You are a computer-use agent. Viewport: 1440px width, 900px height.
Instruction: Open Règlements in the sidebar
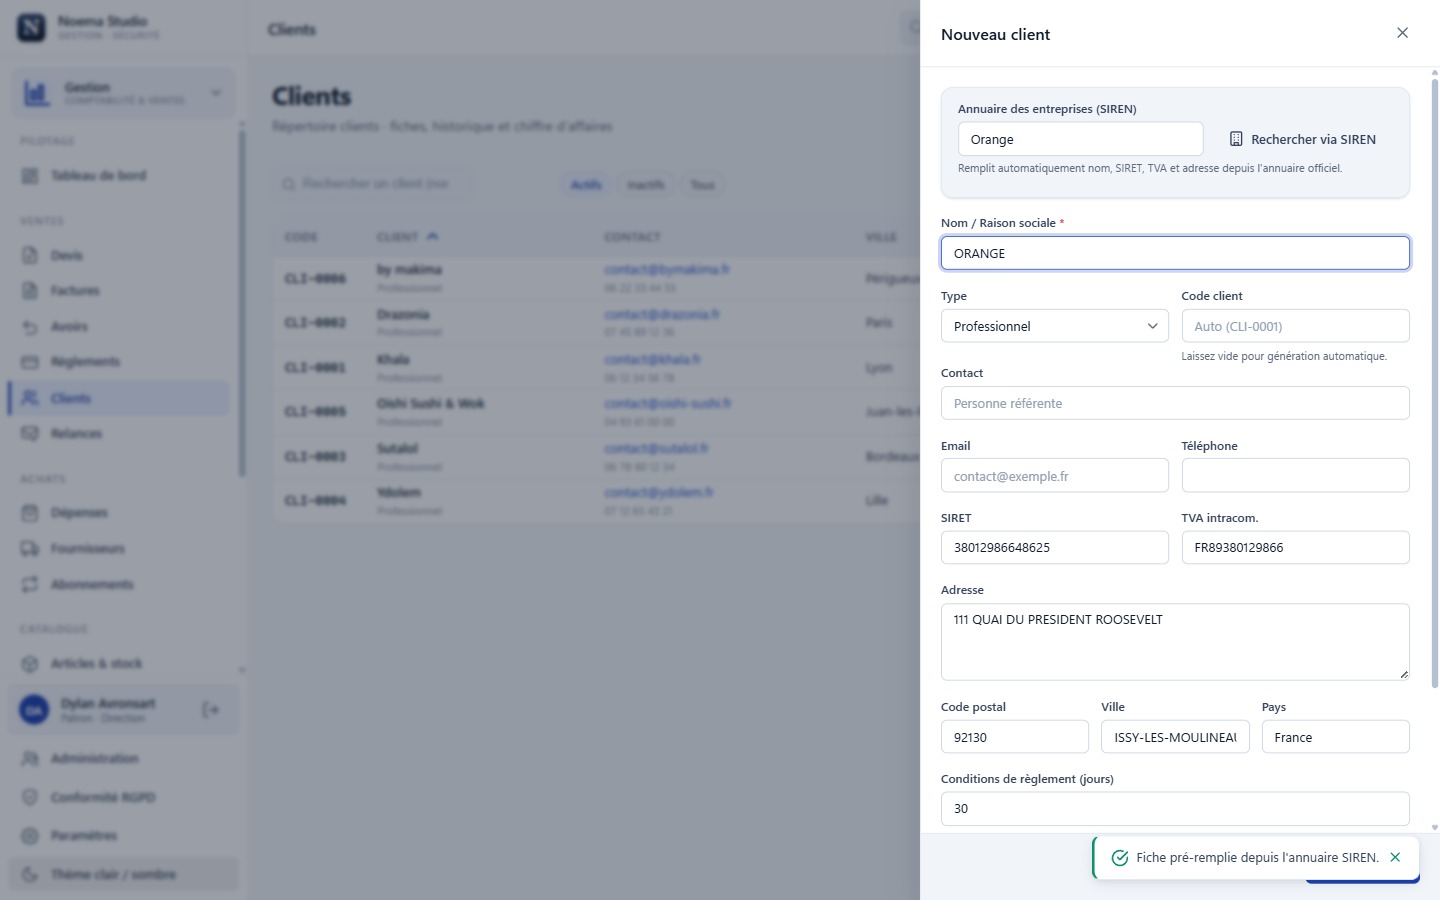(120, 362)
